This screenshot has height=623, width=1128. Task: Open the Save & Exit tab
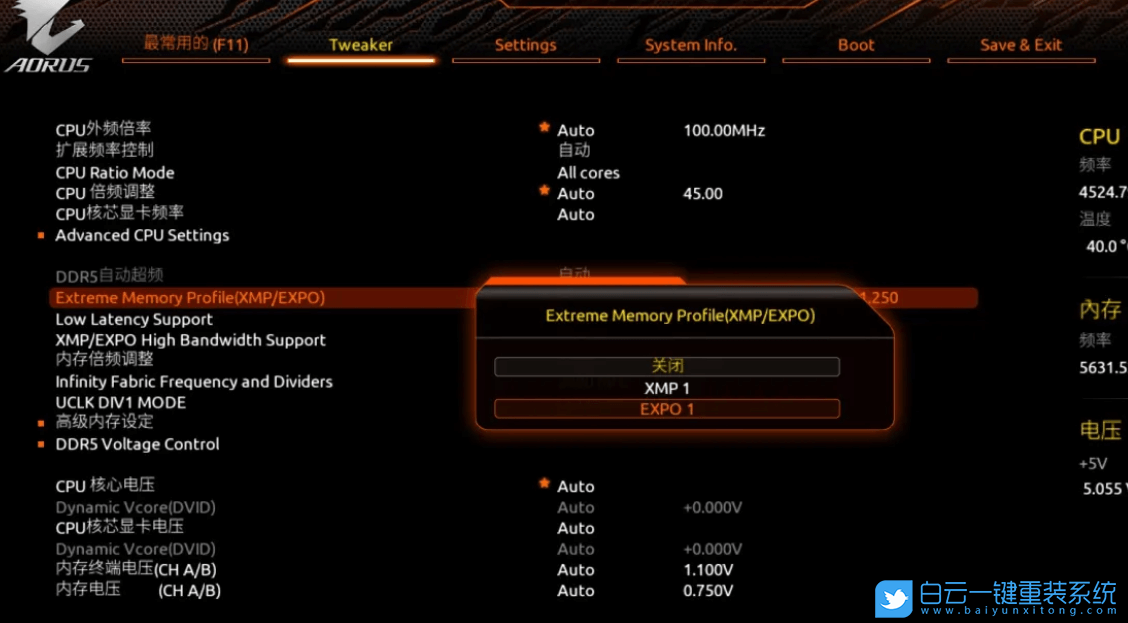point(1021,45)
